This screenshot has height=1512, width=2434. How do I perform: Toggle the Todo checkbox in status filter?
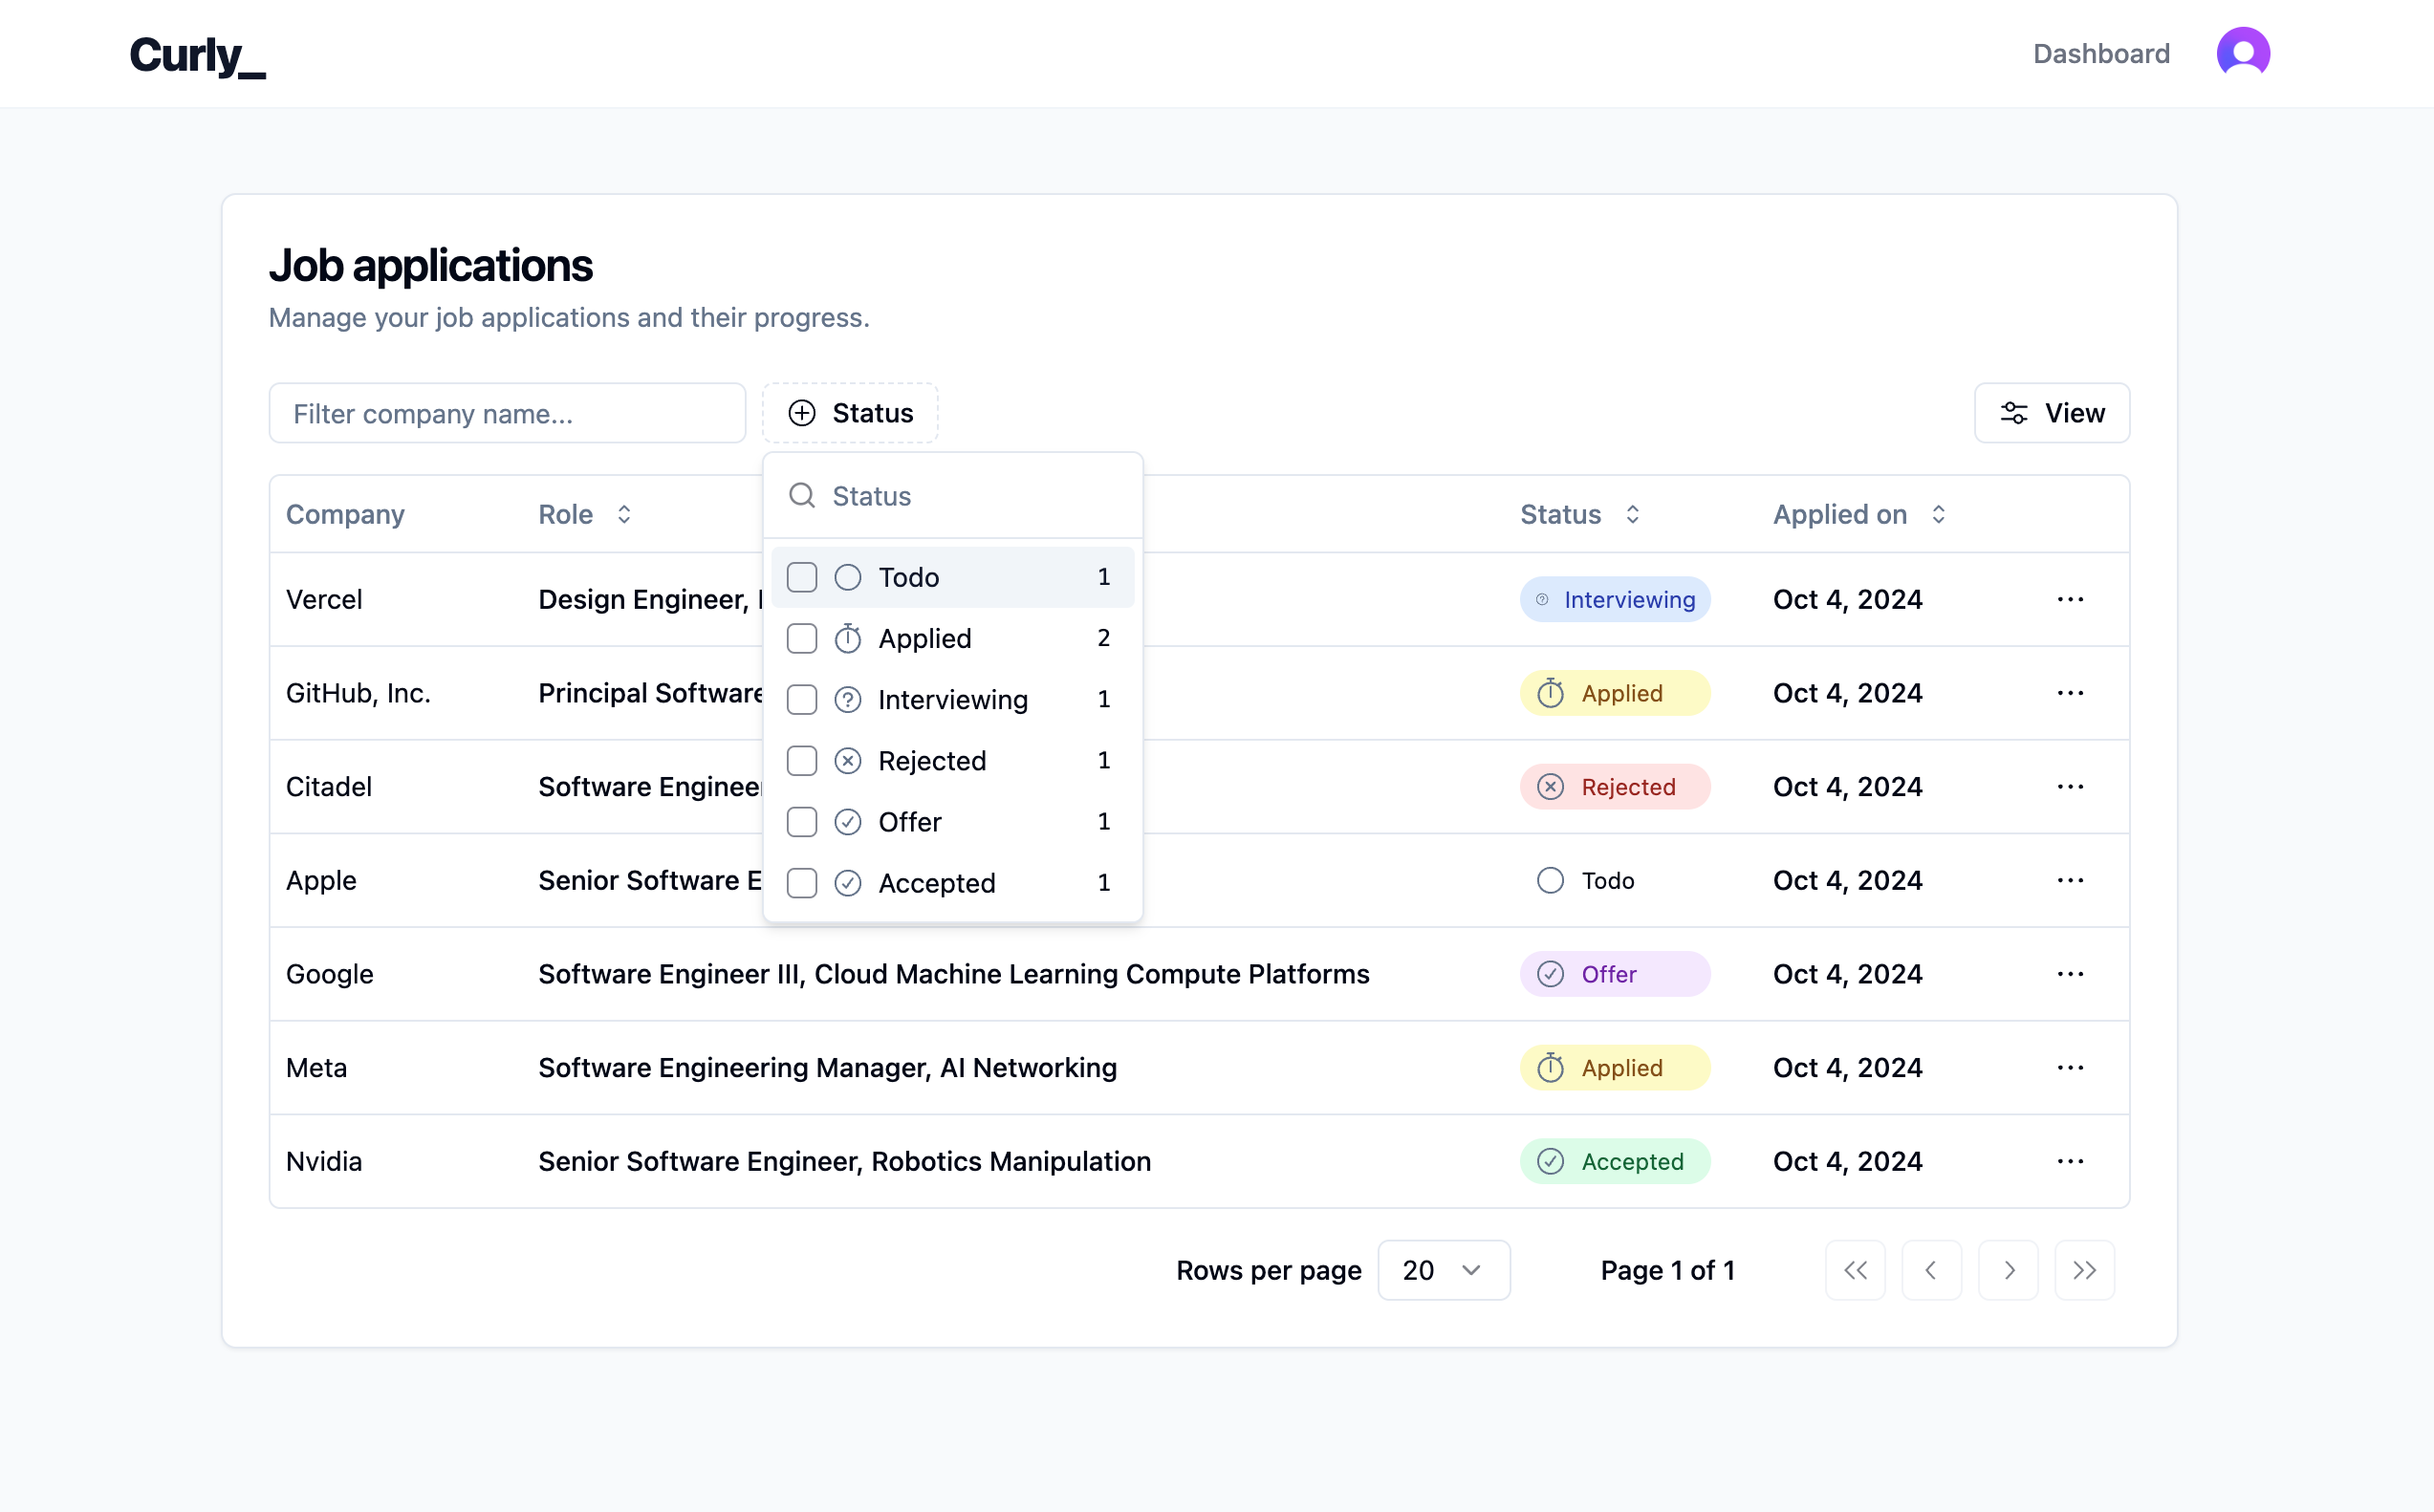point(803,576)
